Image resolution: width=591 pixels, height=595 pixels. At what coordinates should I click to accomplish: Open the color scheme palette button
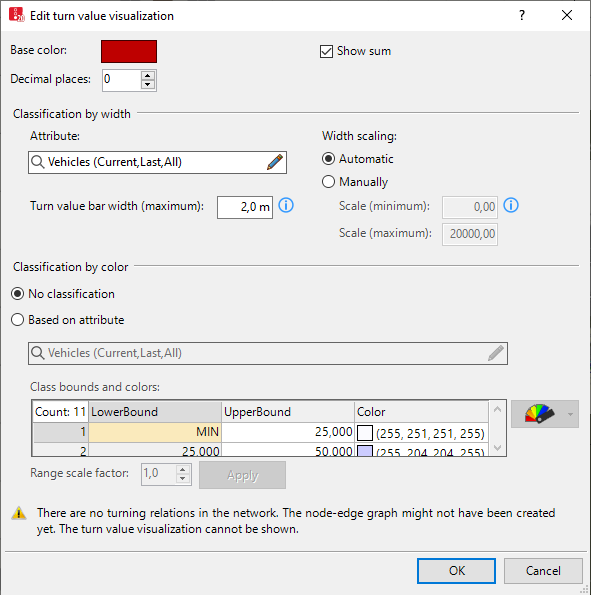[539, 414]
